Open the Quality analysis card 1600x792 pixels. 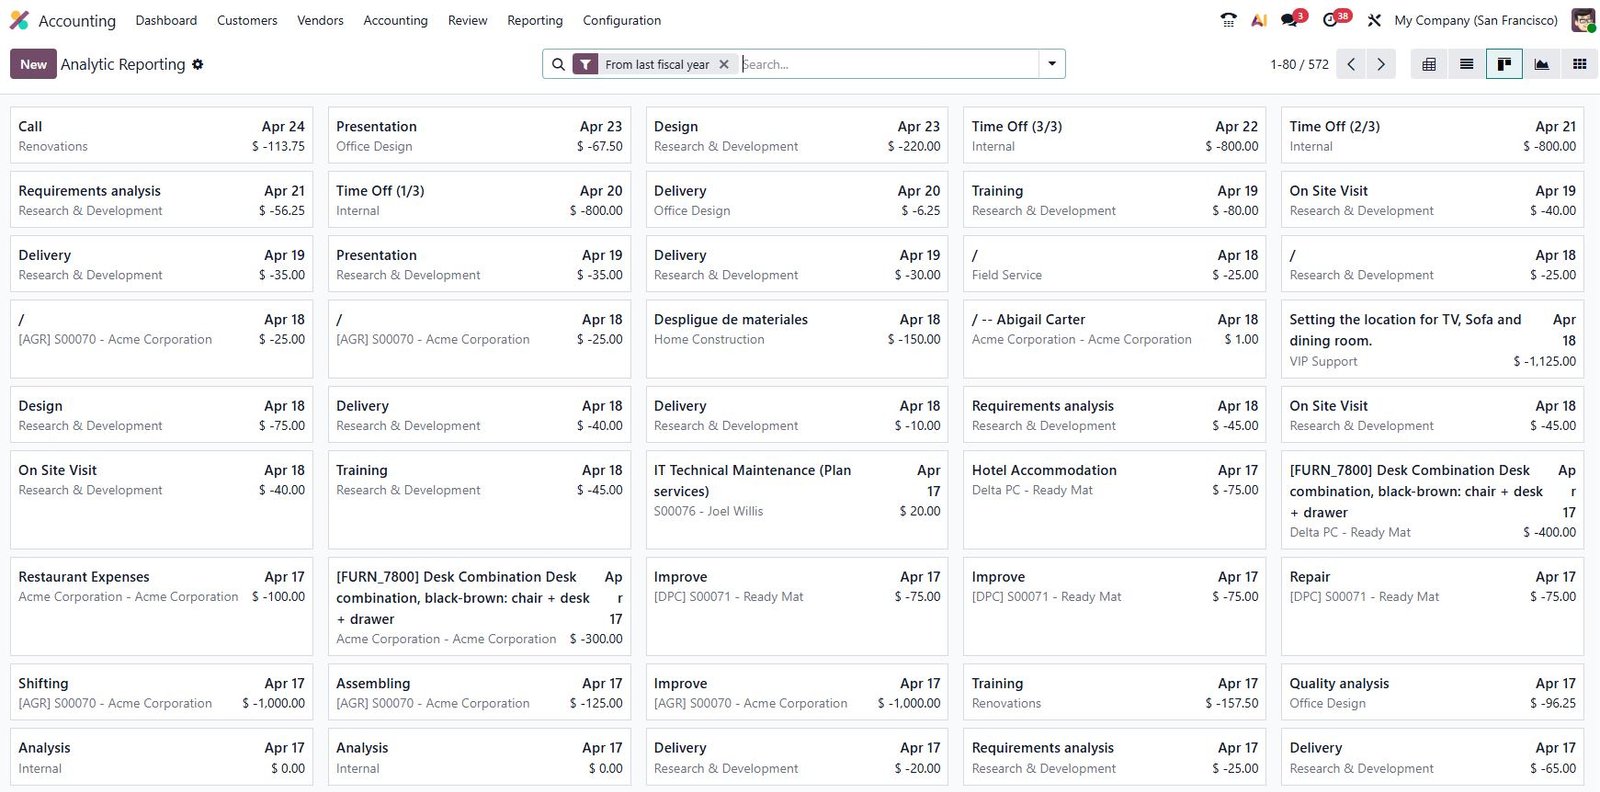(1432, 692)
